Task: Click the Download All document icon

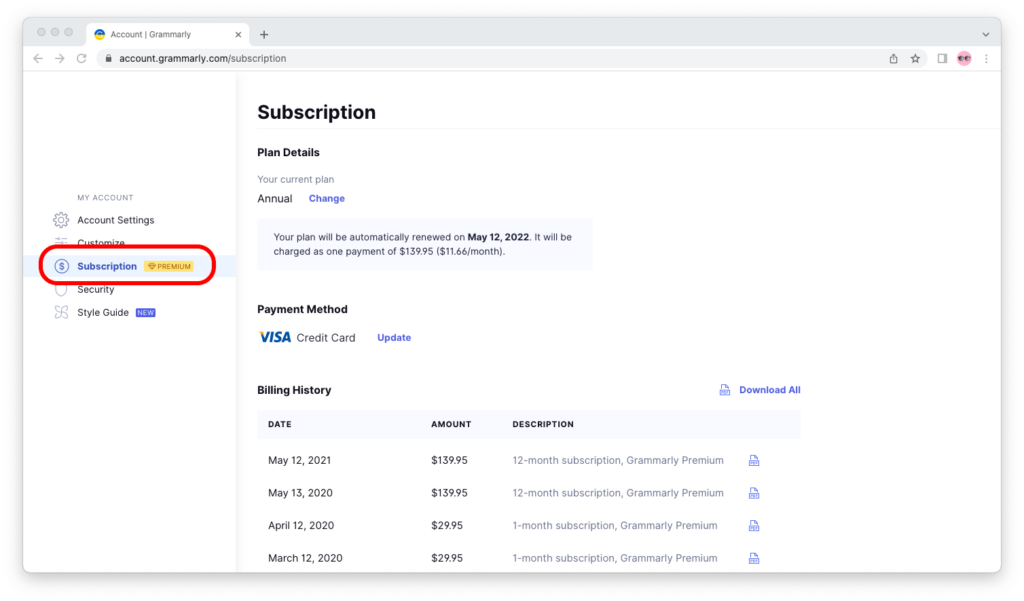Action: tap(725, 390)
